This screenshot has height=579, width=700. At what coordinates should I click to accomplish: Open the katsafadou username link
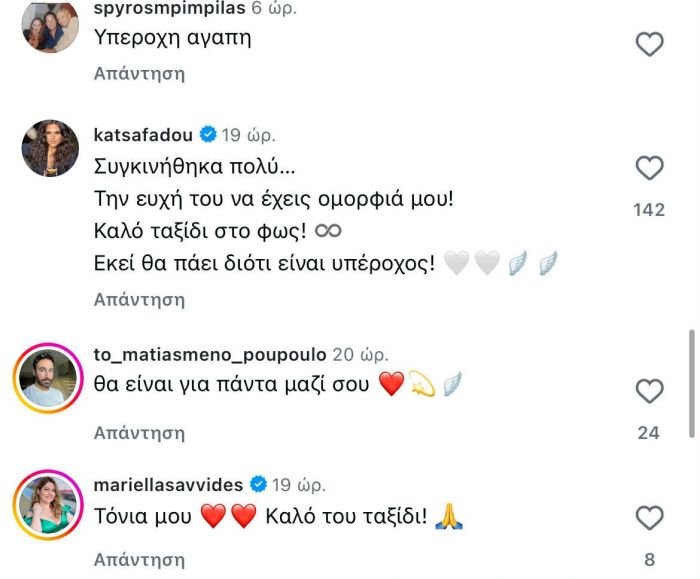[144, 132]
